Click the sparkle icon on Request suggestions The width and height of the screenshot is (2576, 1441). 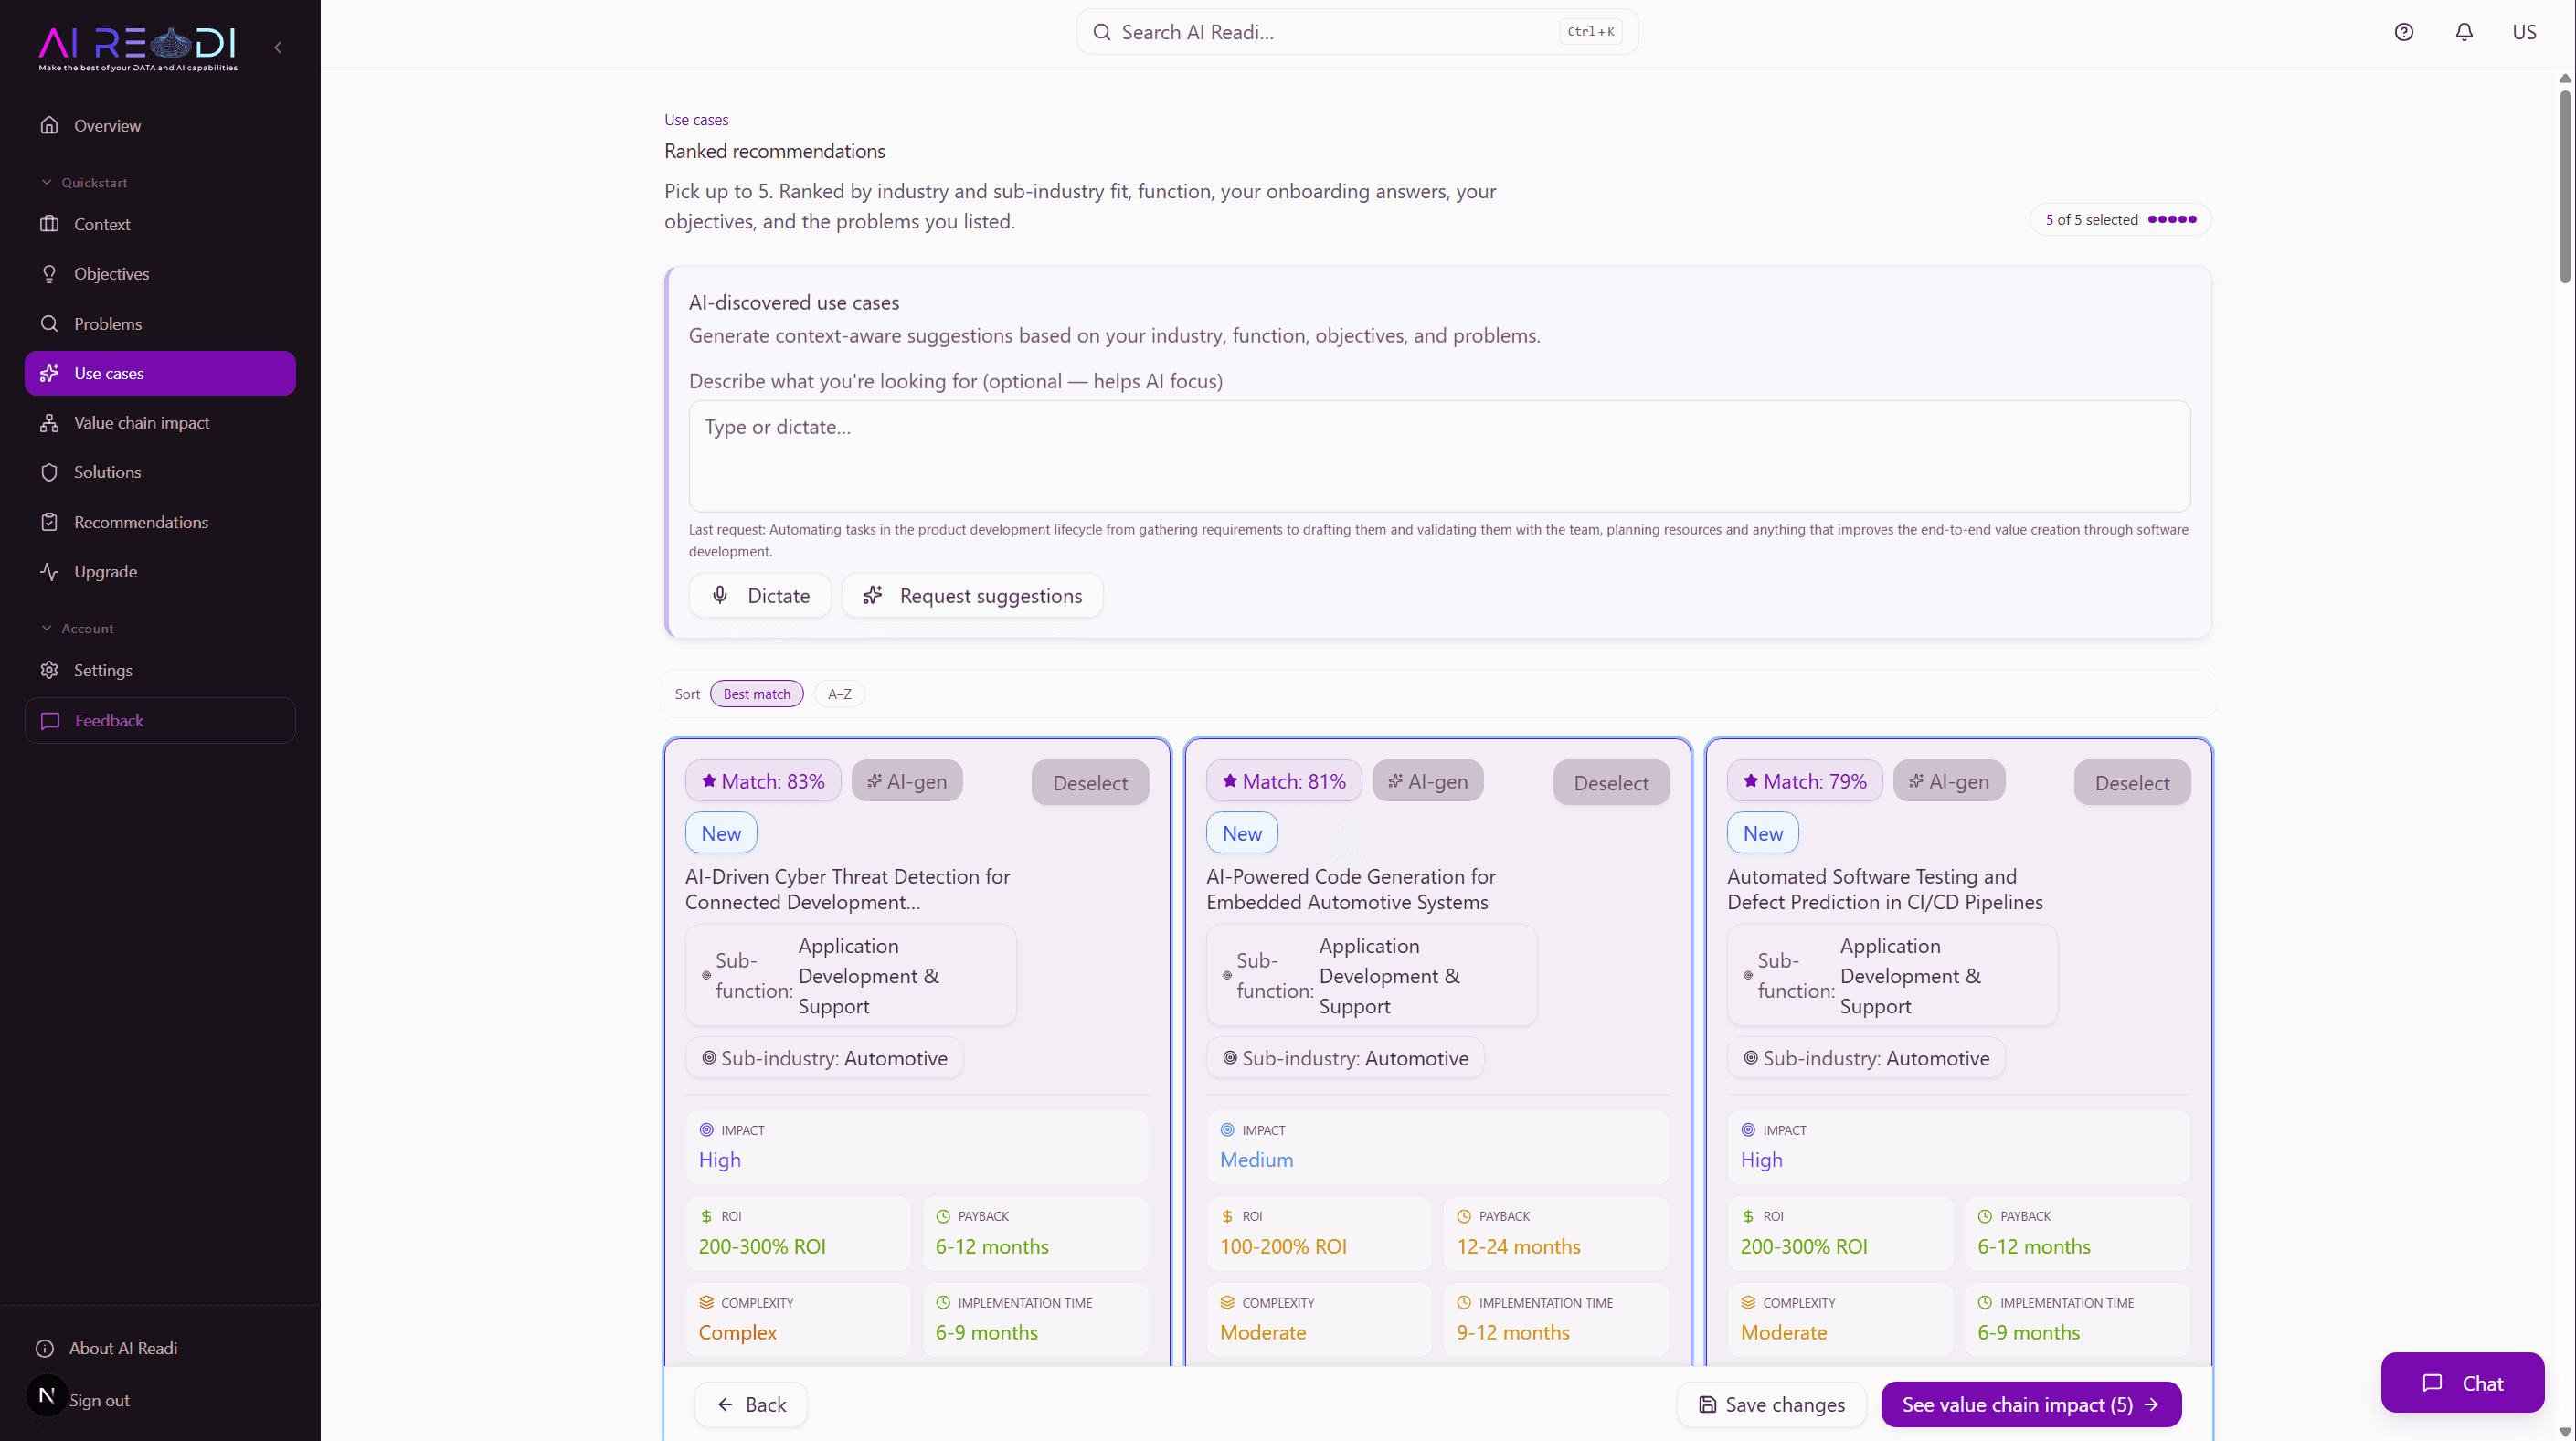tap(873, 596)
